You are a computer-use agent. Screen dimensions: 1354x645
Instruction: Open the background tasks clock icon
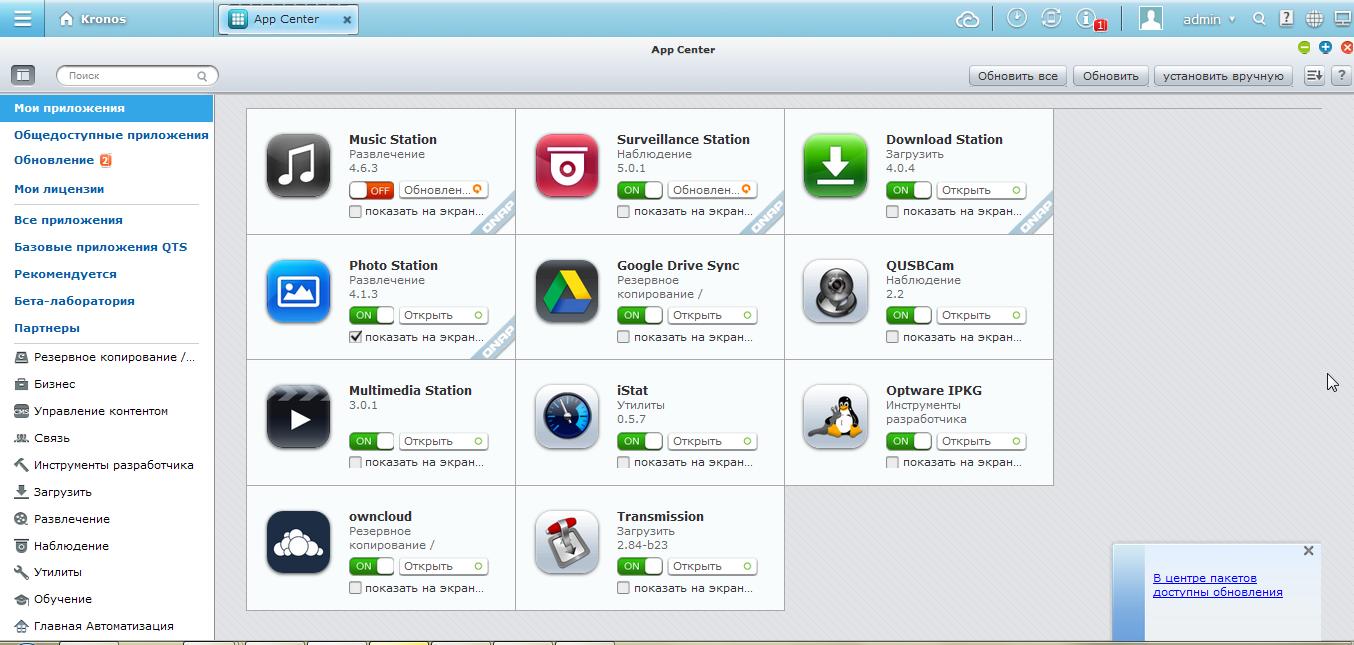(1017, 18)
